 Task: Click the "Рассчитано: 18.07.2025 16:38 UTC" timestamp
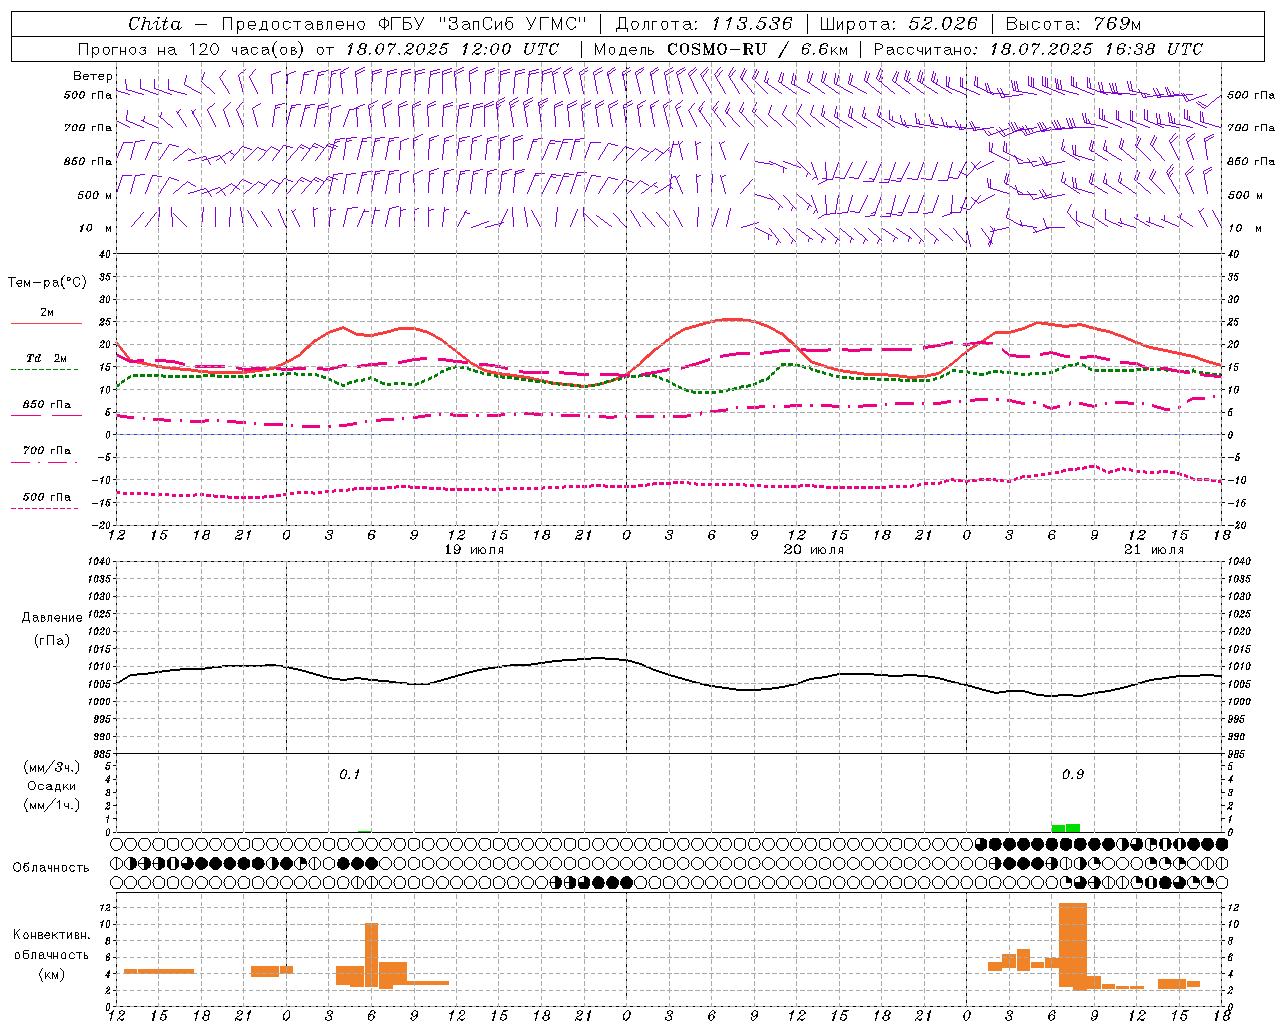[1038, 49]
